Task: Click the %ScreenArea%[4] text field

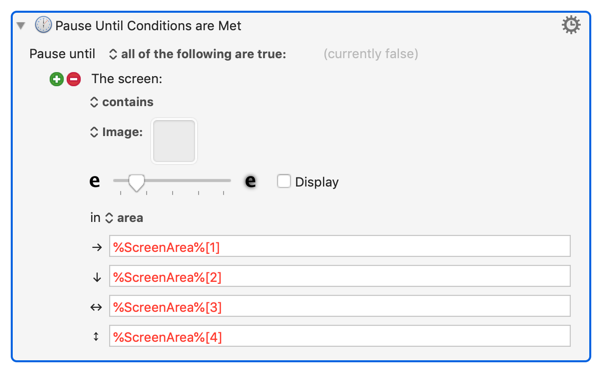Action: pos(340,336)
